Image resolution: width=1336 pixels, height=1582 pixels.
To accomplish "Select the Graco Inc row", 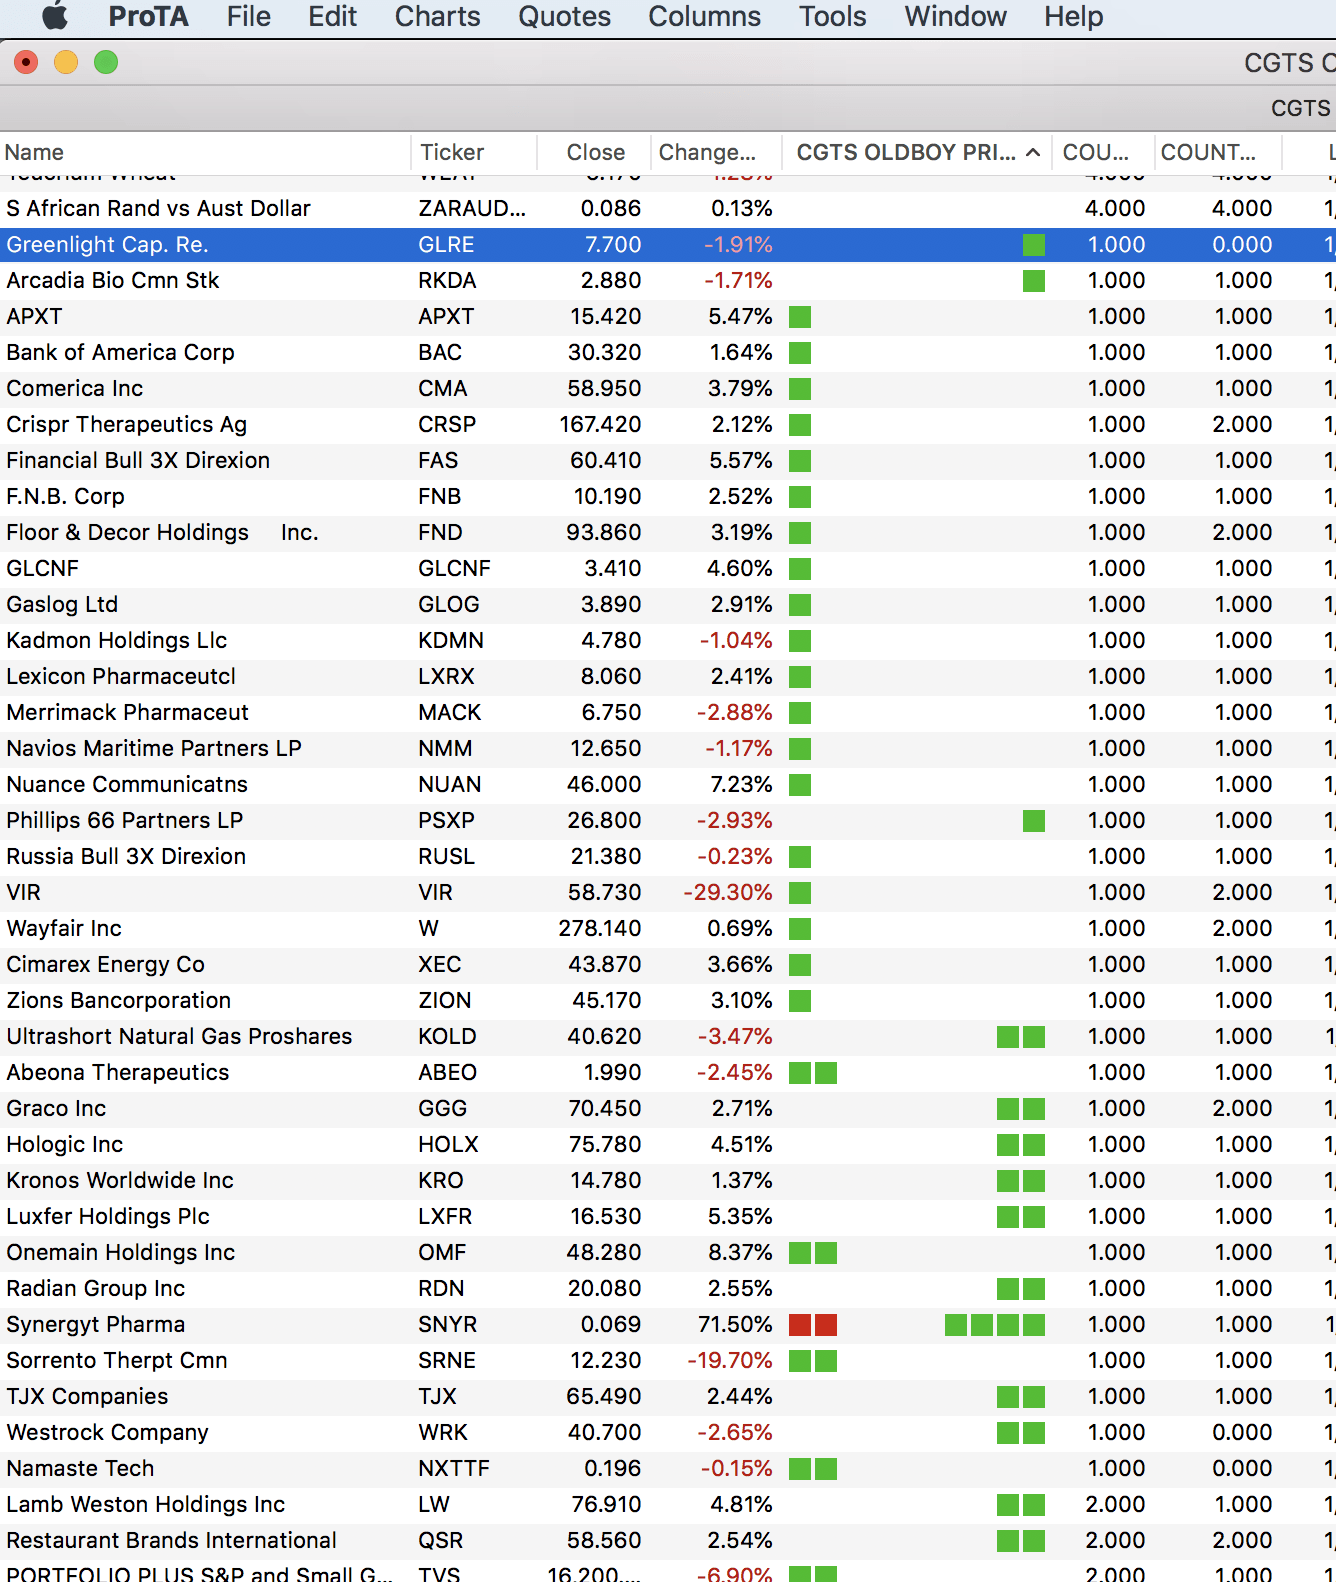I will [x=668, y=1109].
